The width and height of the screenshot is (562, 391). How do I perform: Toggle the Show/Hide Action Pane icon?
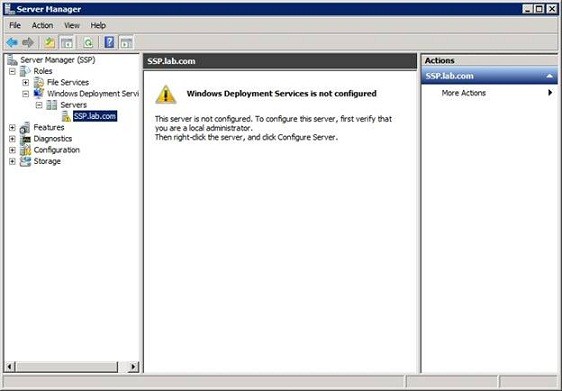click(x=126, y=43)
